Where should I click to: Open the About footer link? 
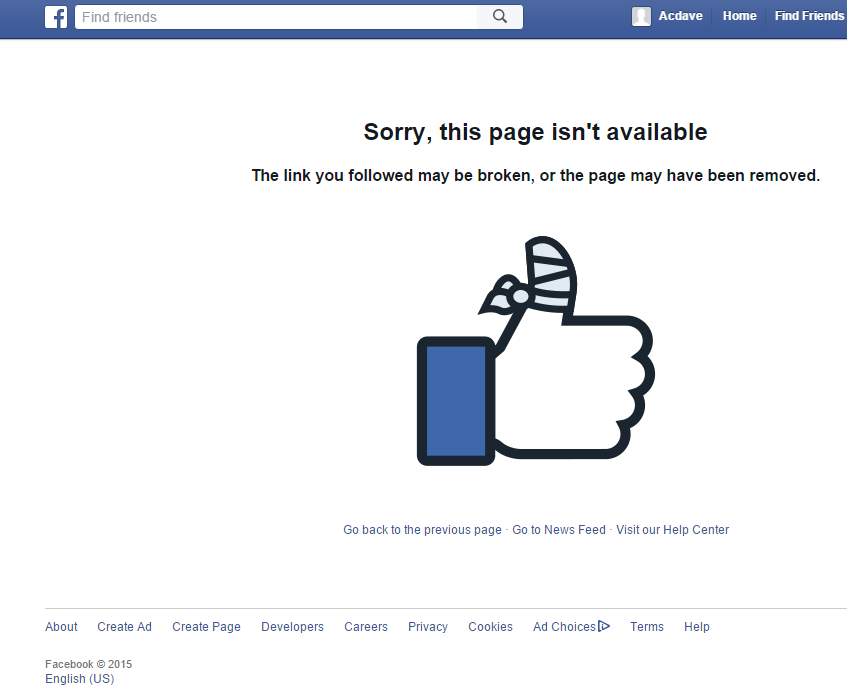point(61,627)
